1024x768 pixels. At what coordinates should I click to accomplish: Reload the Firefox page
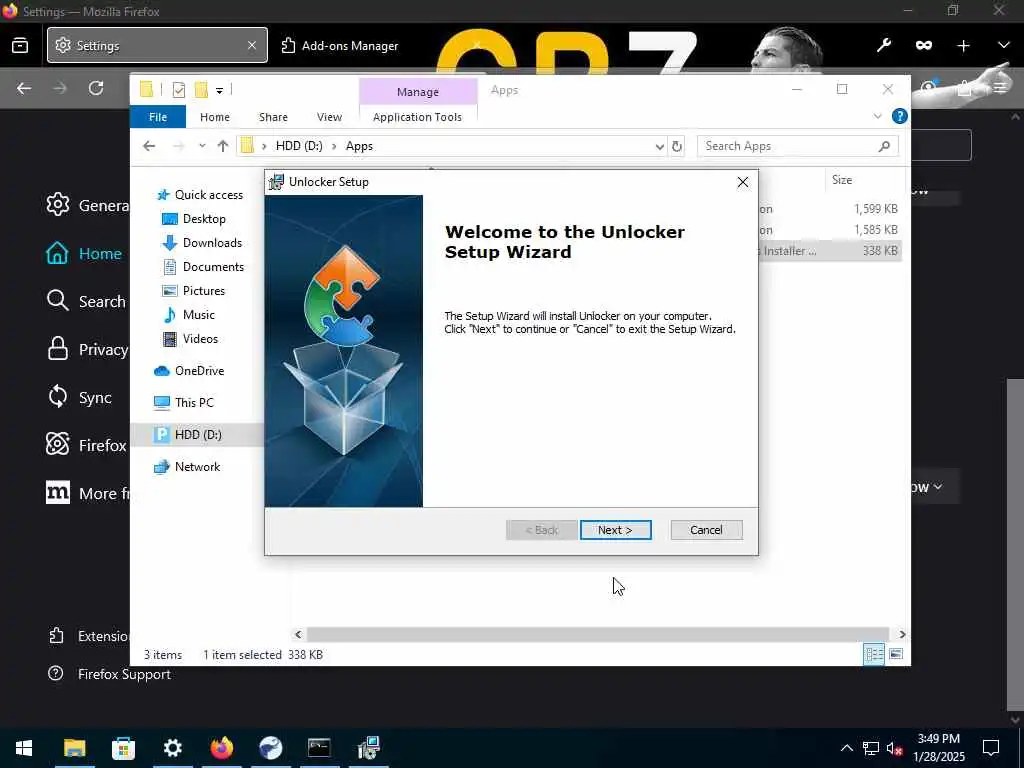96,88
